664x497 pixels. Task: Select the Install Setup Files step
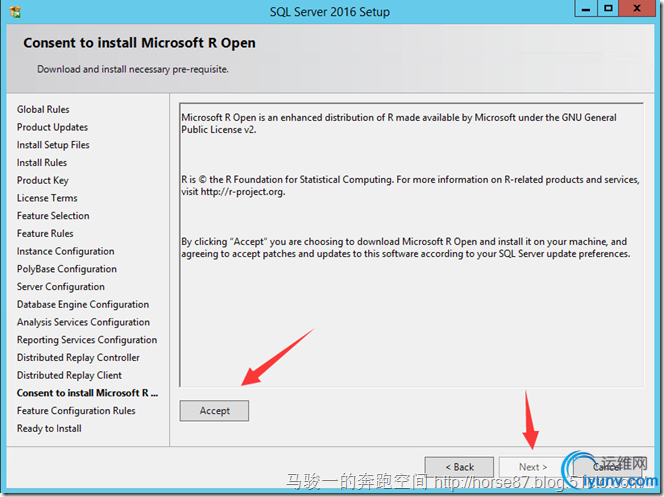[x=53, y=145]
